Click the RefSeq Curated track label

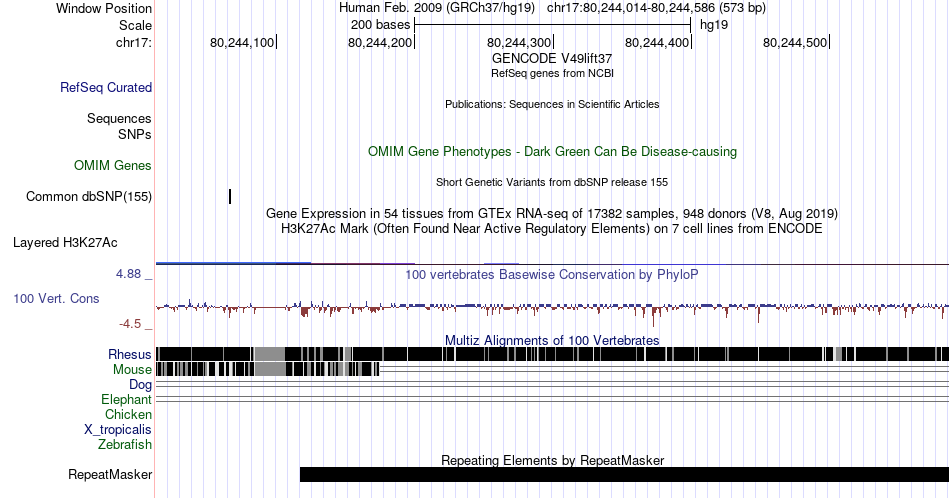coord(105,87)
